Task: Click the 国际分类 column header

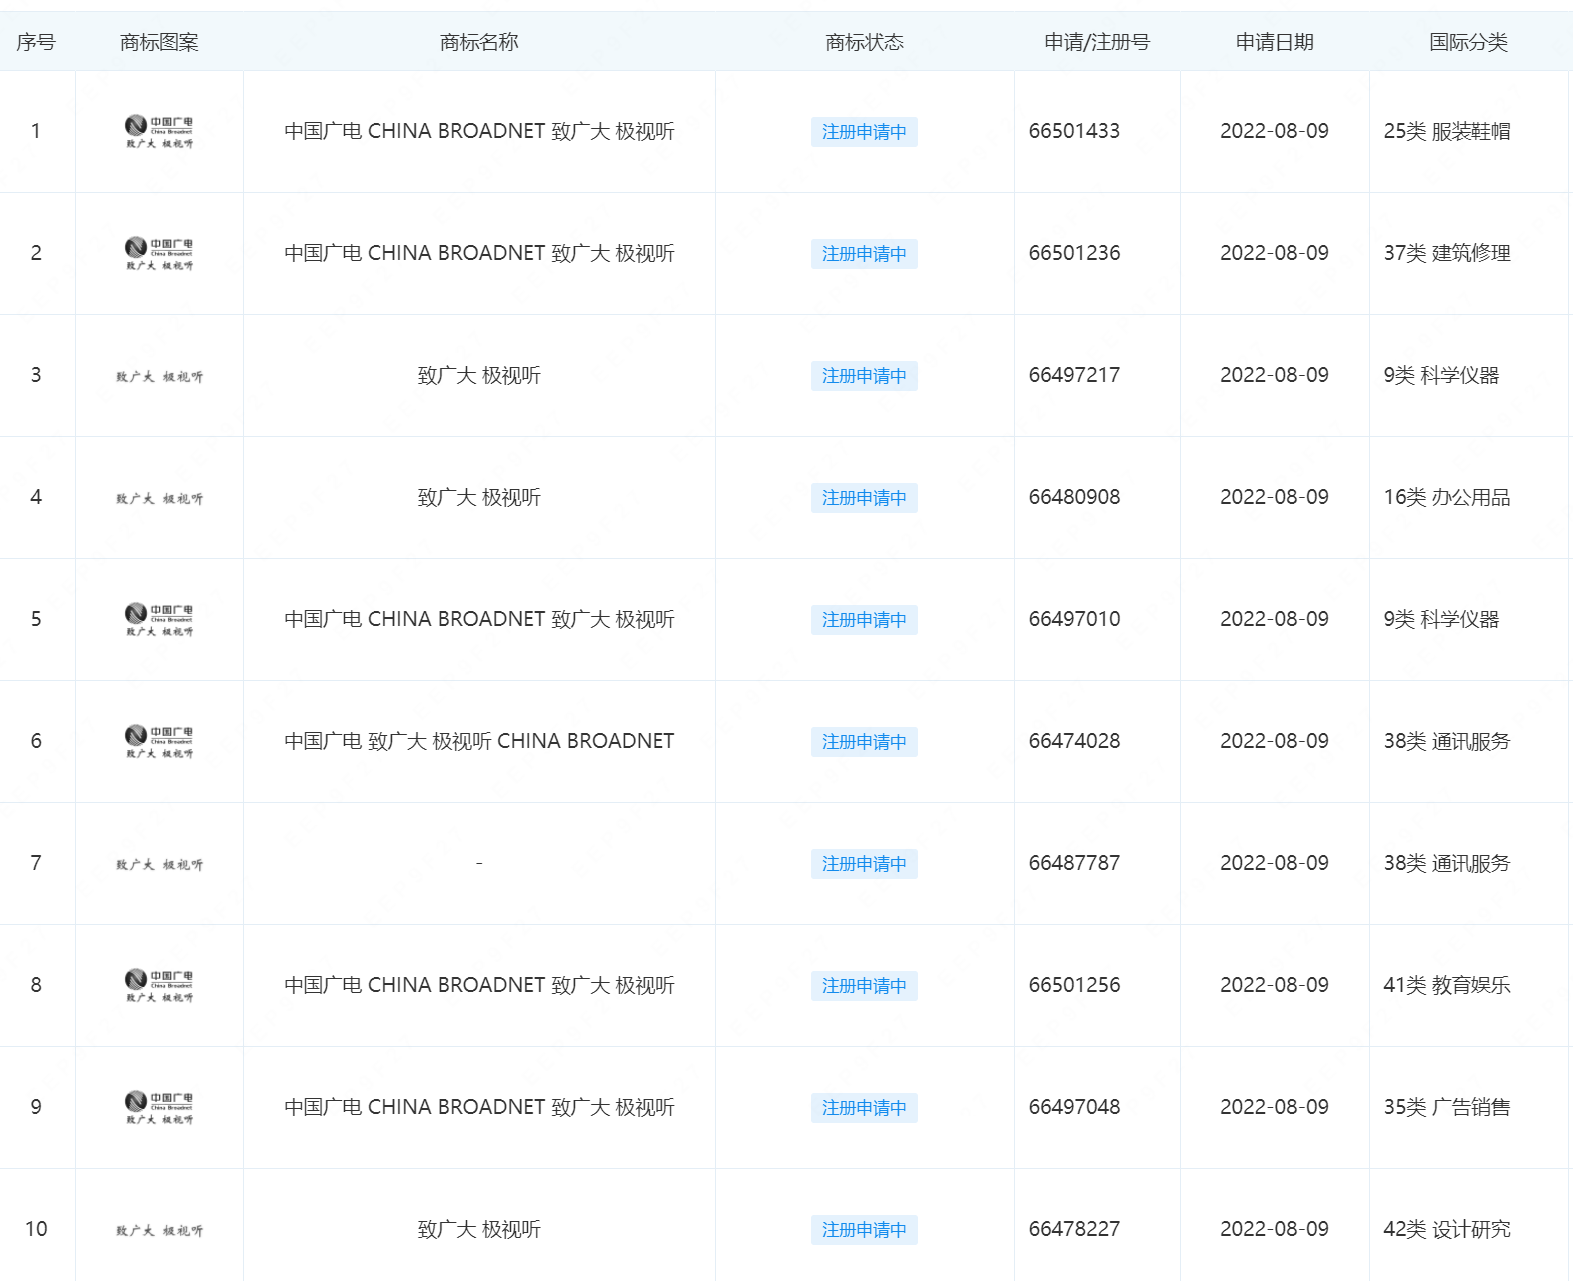Action: click(1468, 42)
